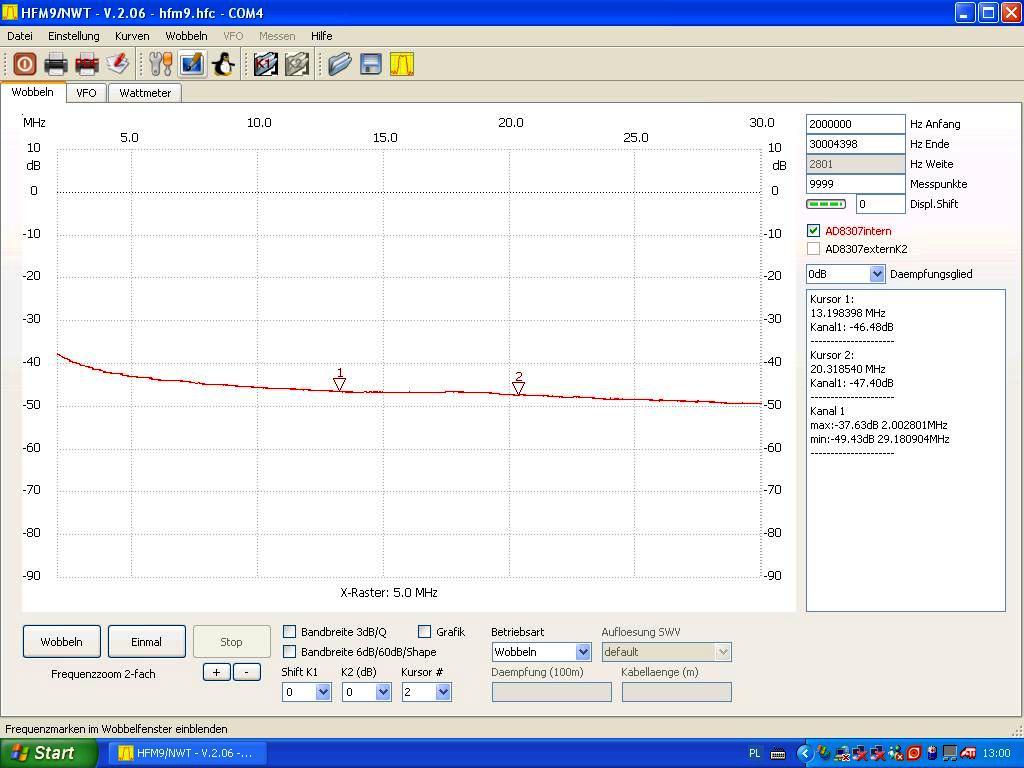Click the penguin icon in toolbar

[x=223, y=64]
